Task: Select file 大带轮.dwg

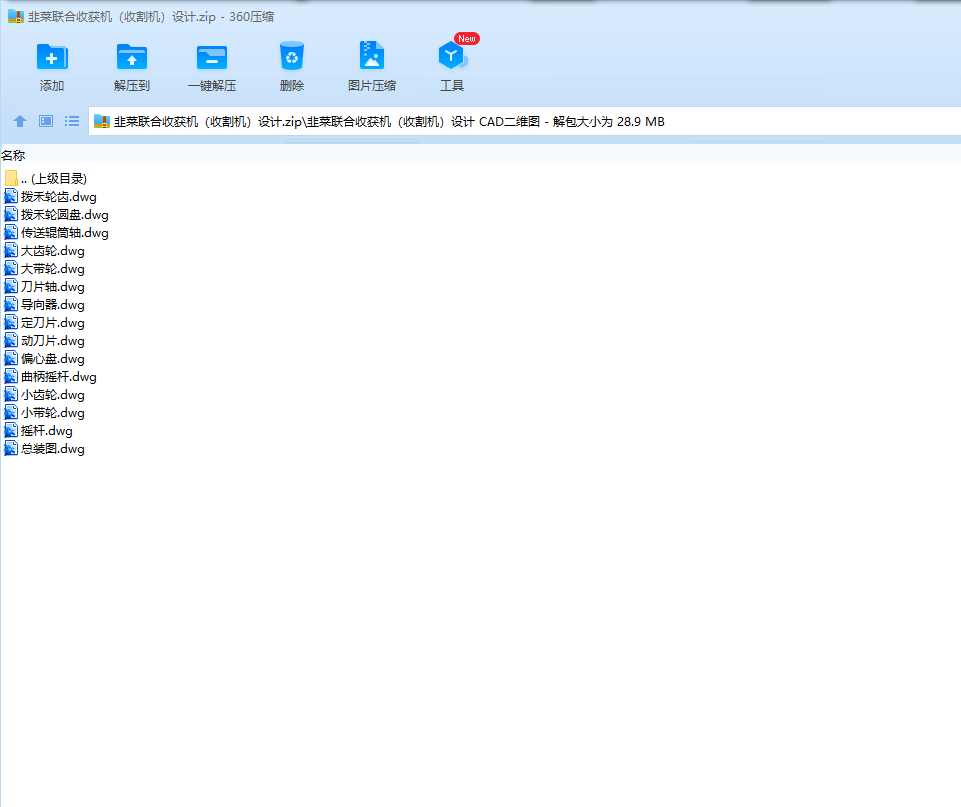Action: (x=44, y=269)
